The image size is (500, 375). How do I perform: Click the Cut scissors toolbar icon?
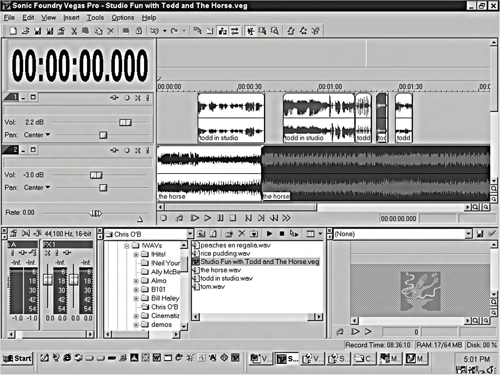(x=74, y=31)
